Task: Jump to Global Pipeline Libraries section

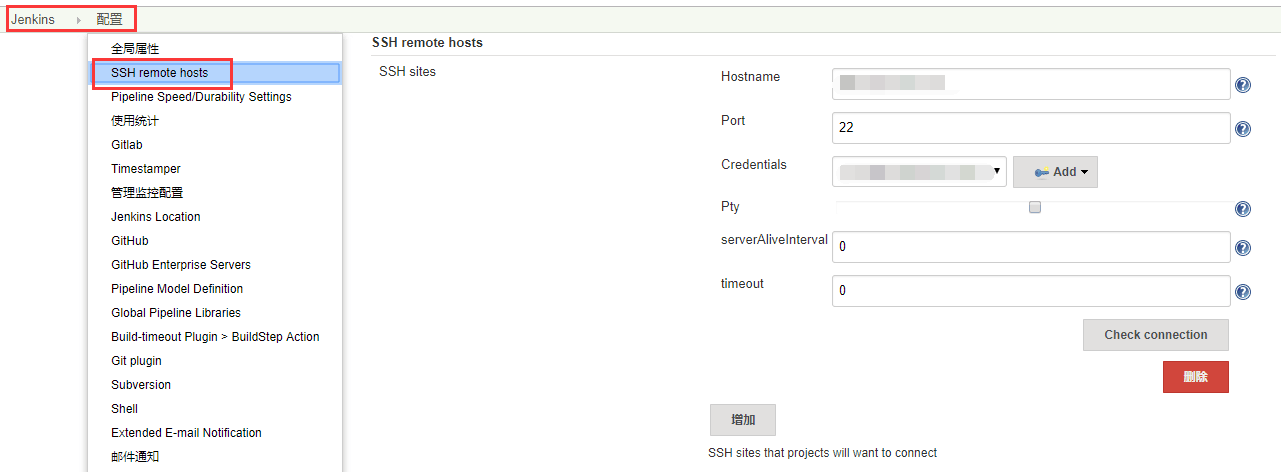Action: [176, 313]
